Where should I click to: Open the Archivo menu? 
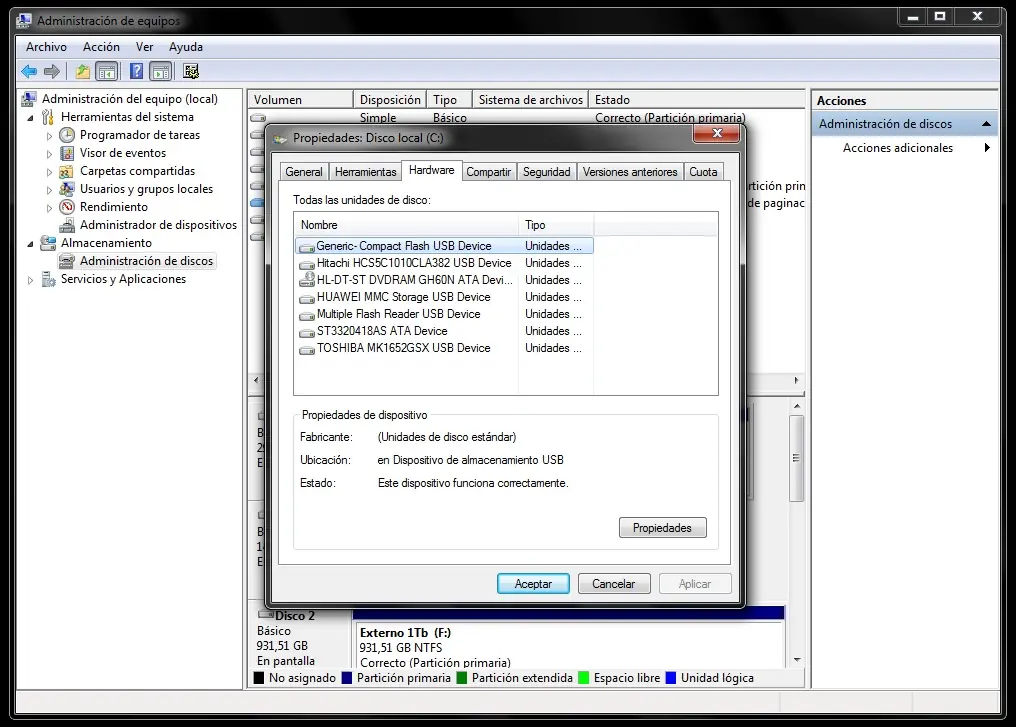[x=46, y=47]
